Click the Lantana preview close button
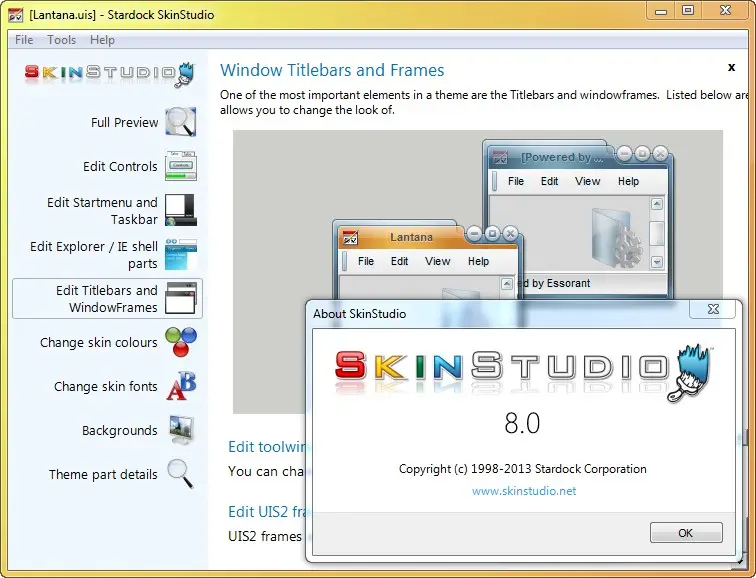 point(510,234)
